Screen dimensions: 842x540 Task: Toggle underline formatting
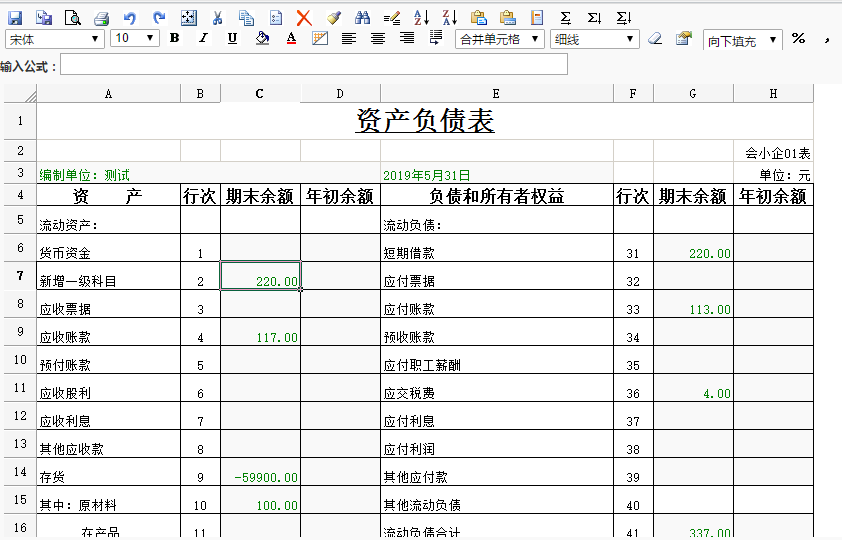pyautogui.click(x=233, y=39)
